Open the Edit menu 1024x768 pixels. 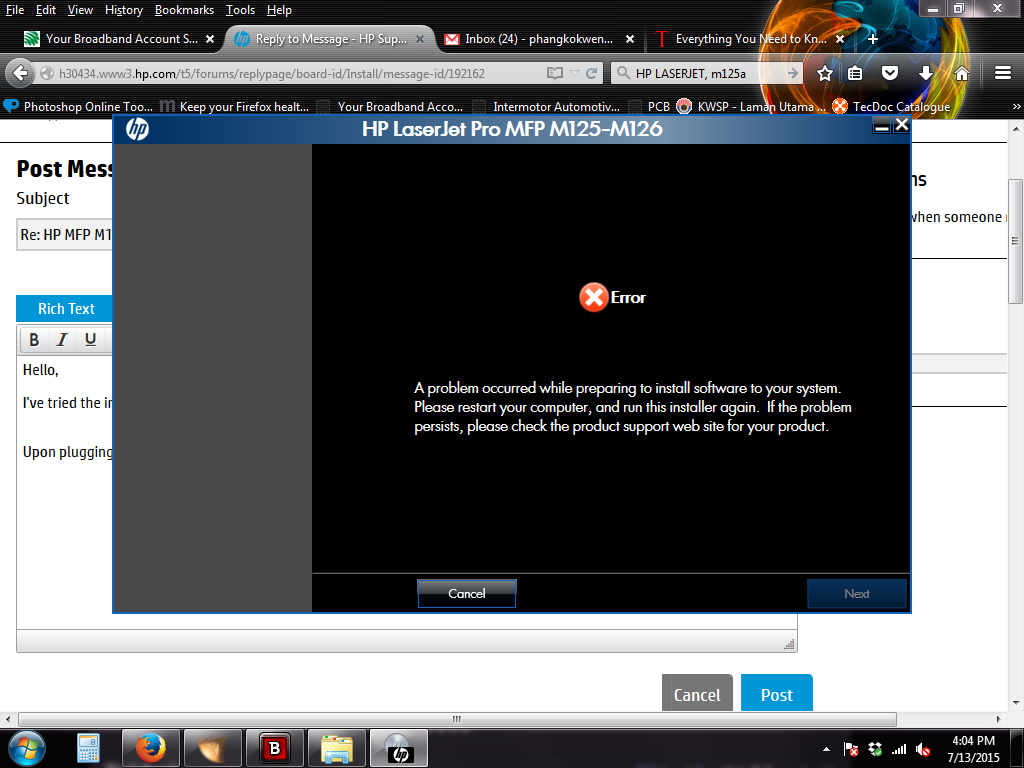tap(46, 10)
